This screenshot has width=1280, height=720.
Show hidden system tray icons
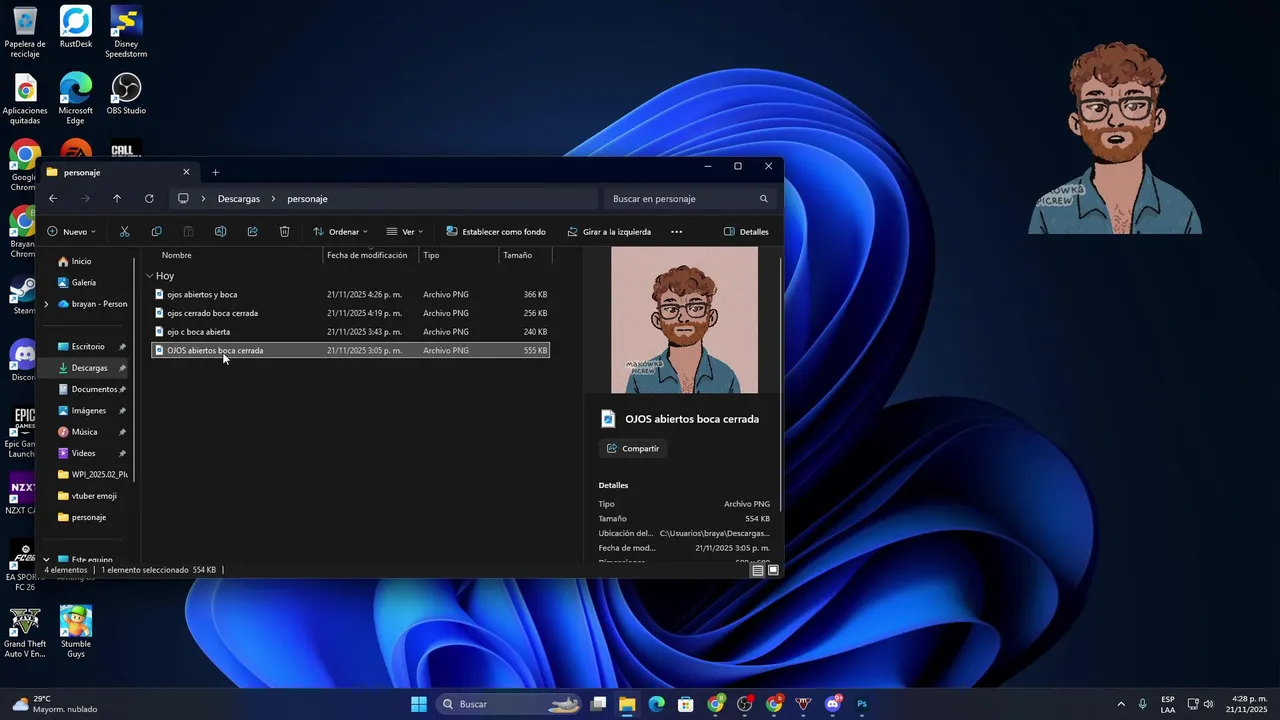(x=1121, y=704)
